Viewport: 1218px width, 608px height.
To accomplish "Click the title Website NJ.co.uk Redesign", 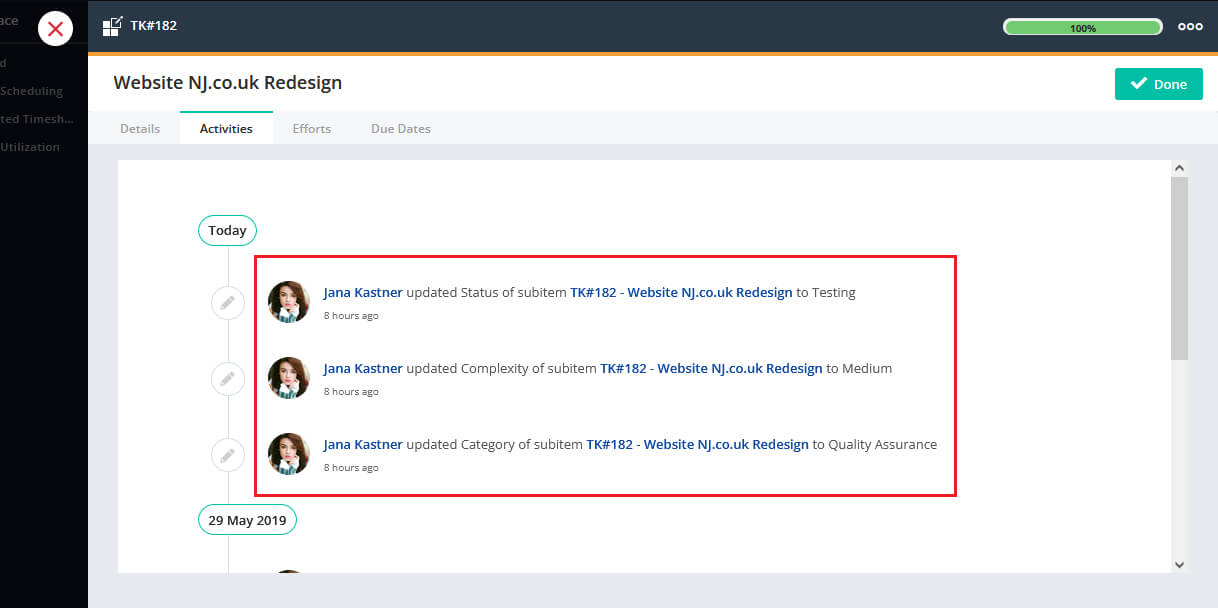I will click(x=228, y=83).
